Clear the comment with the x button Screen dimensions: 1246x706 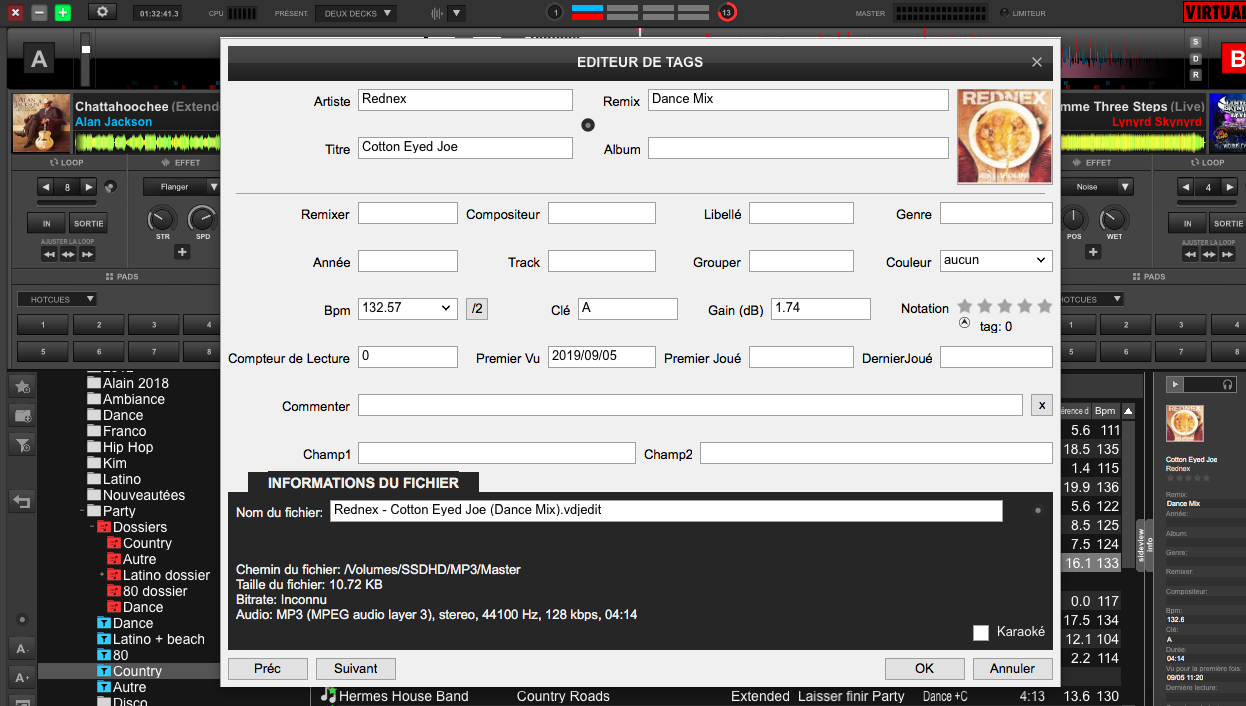(1042, 405)
